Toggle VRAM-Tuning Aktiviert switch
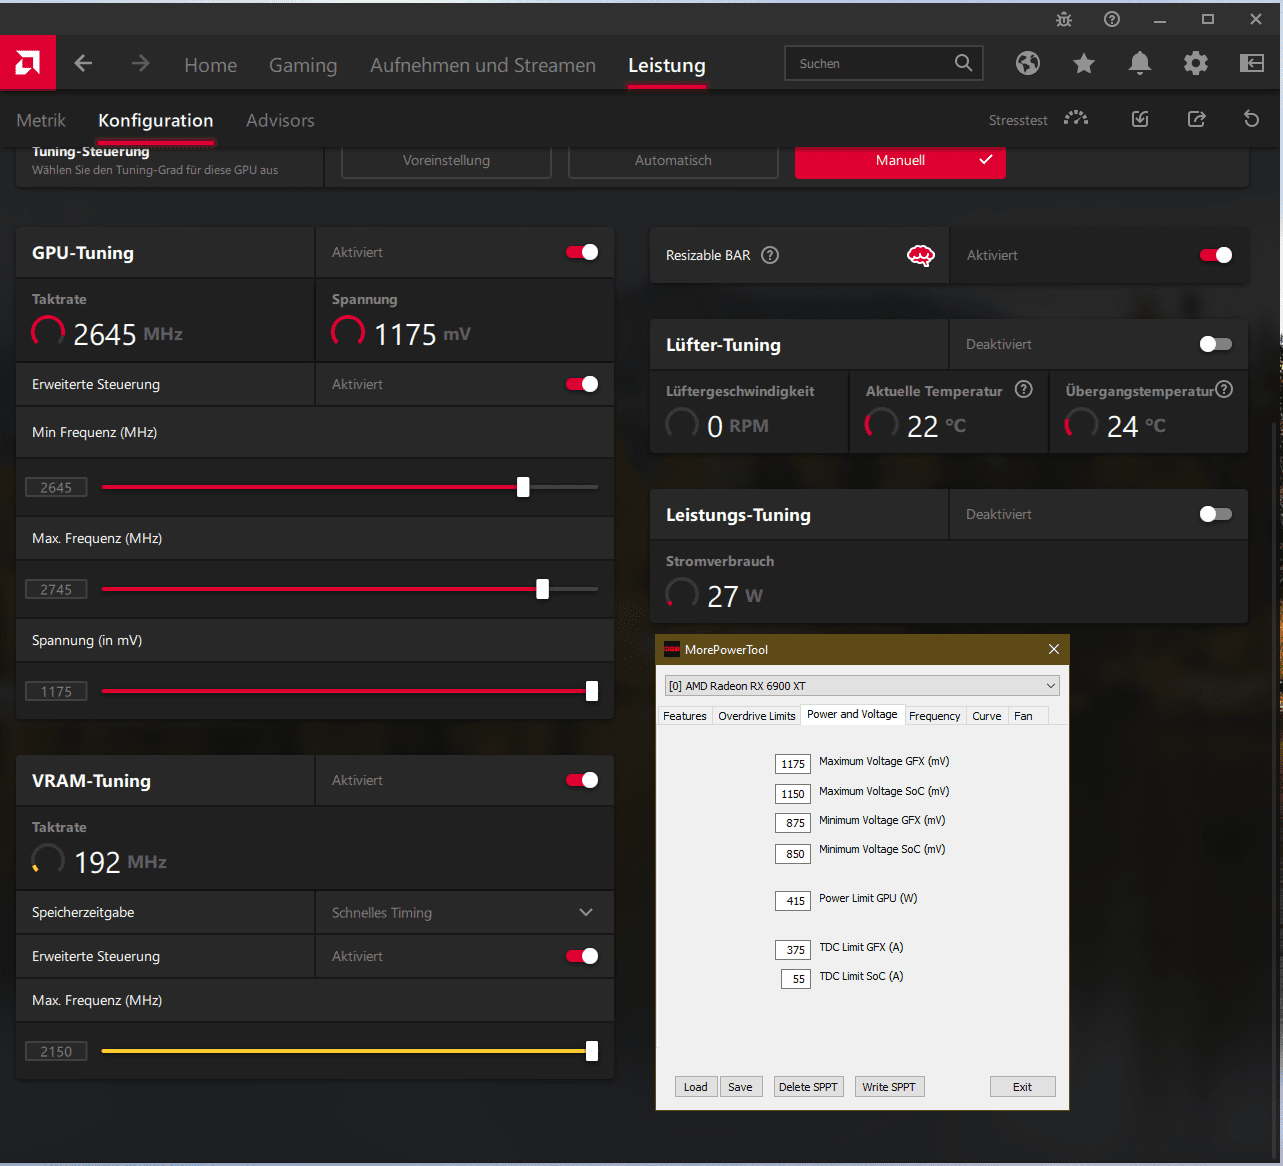 (x=582, y=780)
